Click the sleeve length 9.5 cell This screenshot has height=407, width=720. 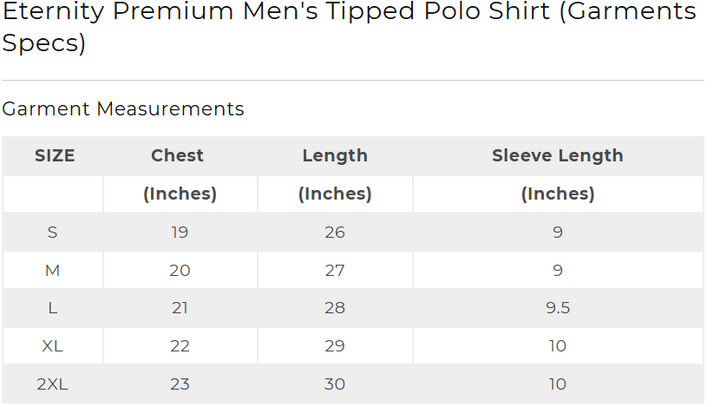tap(558, 308)
